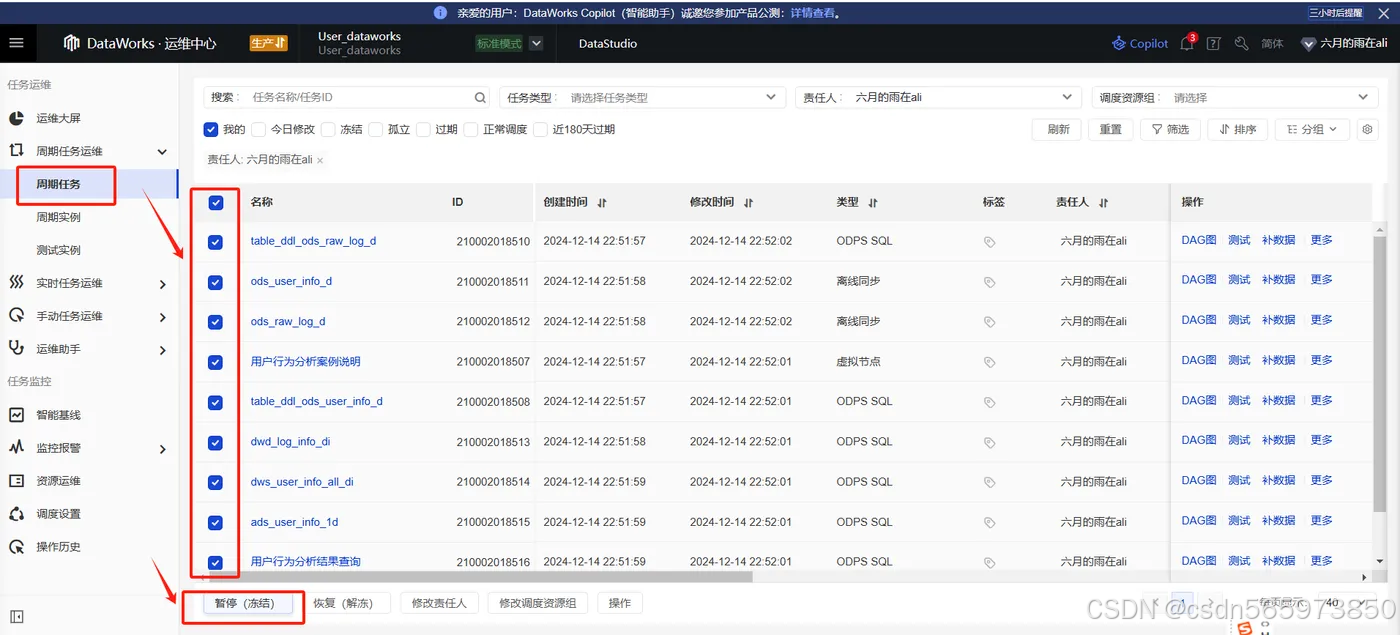Open the DataWorks Copilot assistant
This screenshot has height=635, width=1400.
click(1138, 43)
